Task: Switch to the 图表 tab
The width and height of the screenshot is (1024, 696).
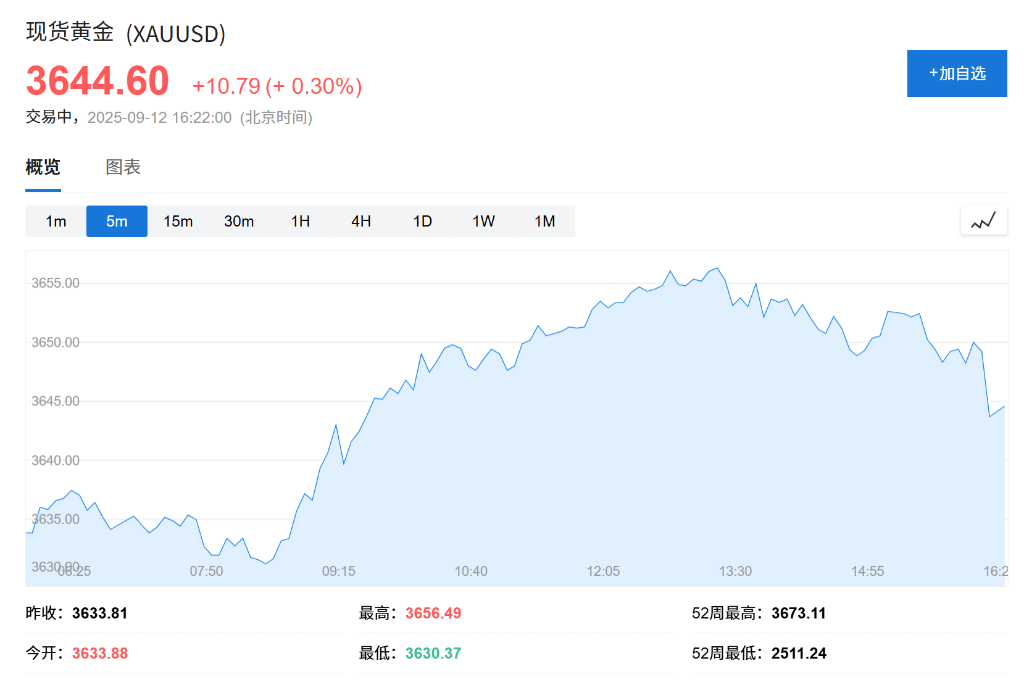Action: (122, 167)
